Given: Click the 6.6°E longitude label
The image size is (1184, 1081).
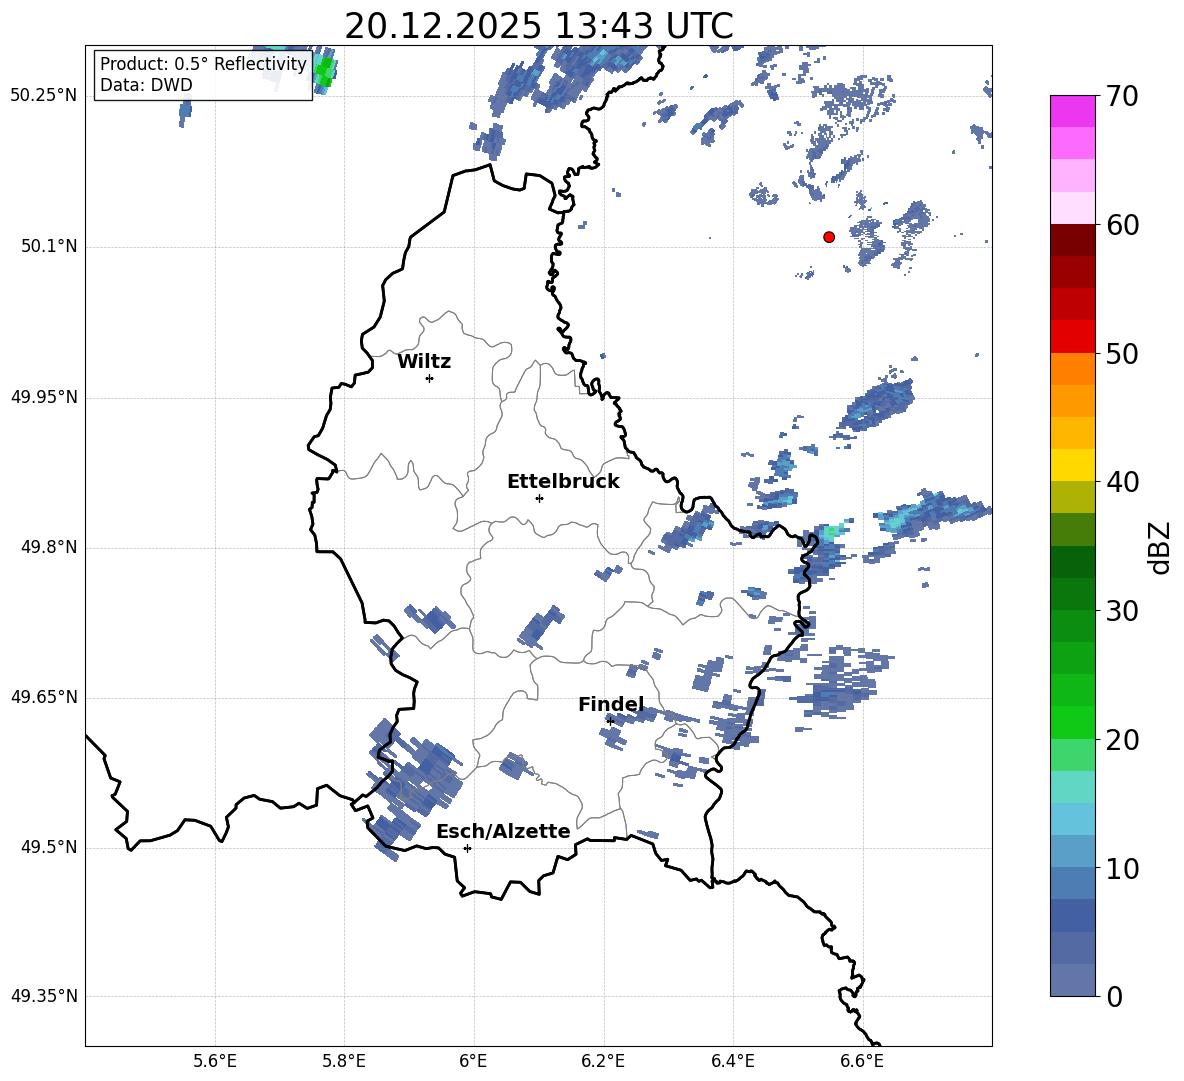Looking at the screenshot, I should (862, 1061).
